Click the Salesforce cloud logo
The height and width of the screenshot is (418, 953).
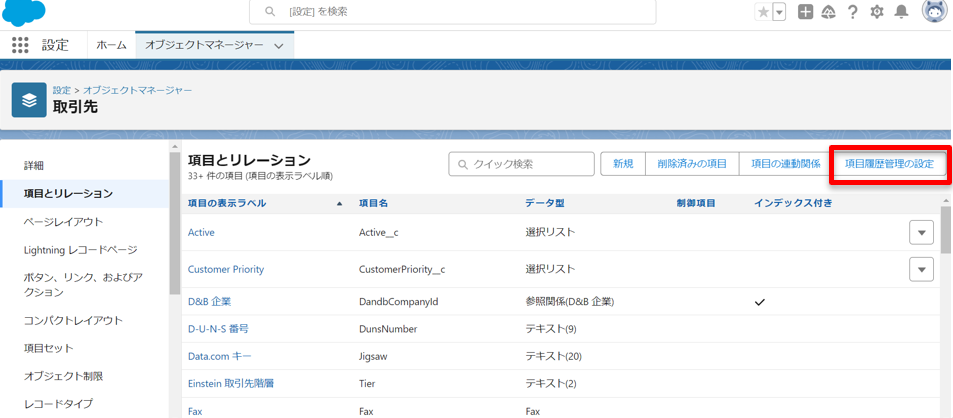pos(24,12)
